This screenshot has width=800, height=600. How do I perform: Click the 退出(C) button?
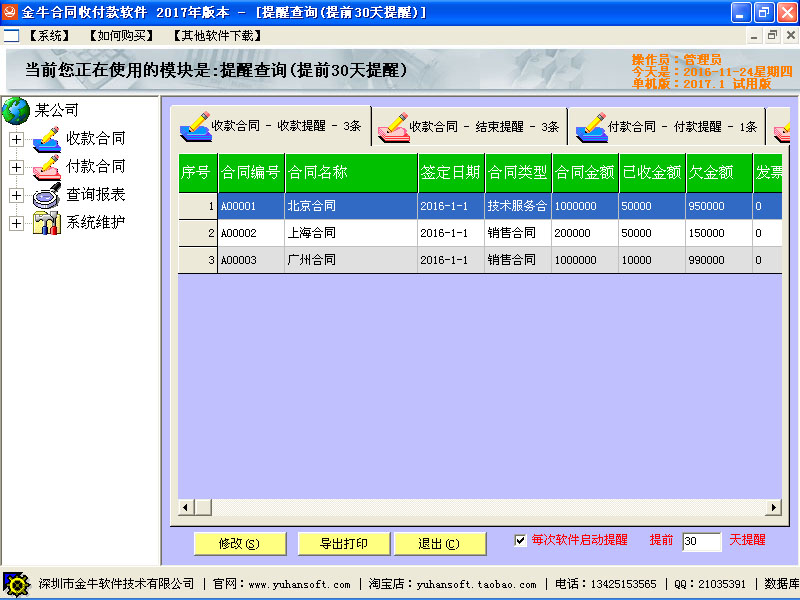(440, 544)
